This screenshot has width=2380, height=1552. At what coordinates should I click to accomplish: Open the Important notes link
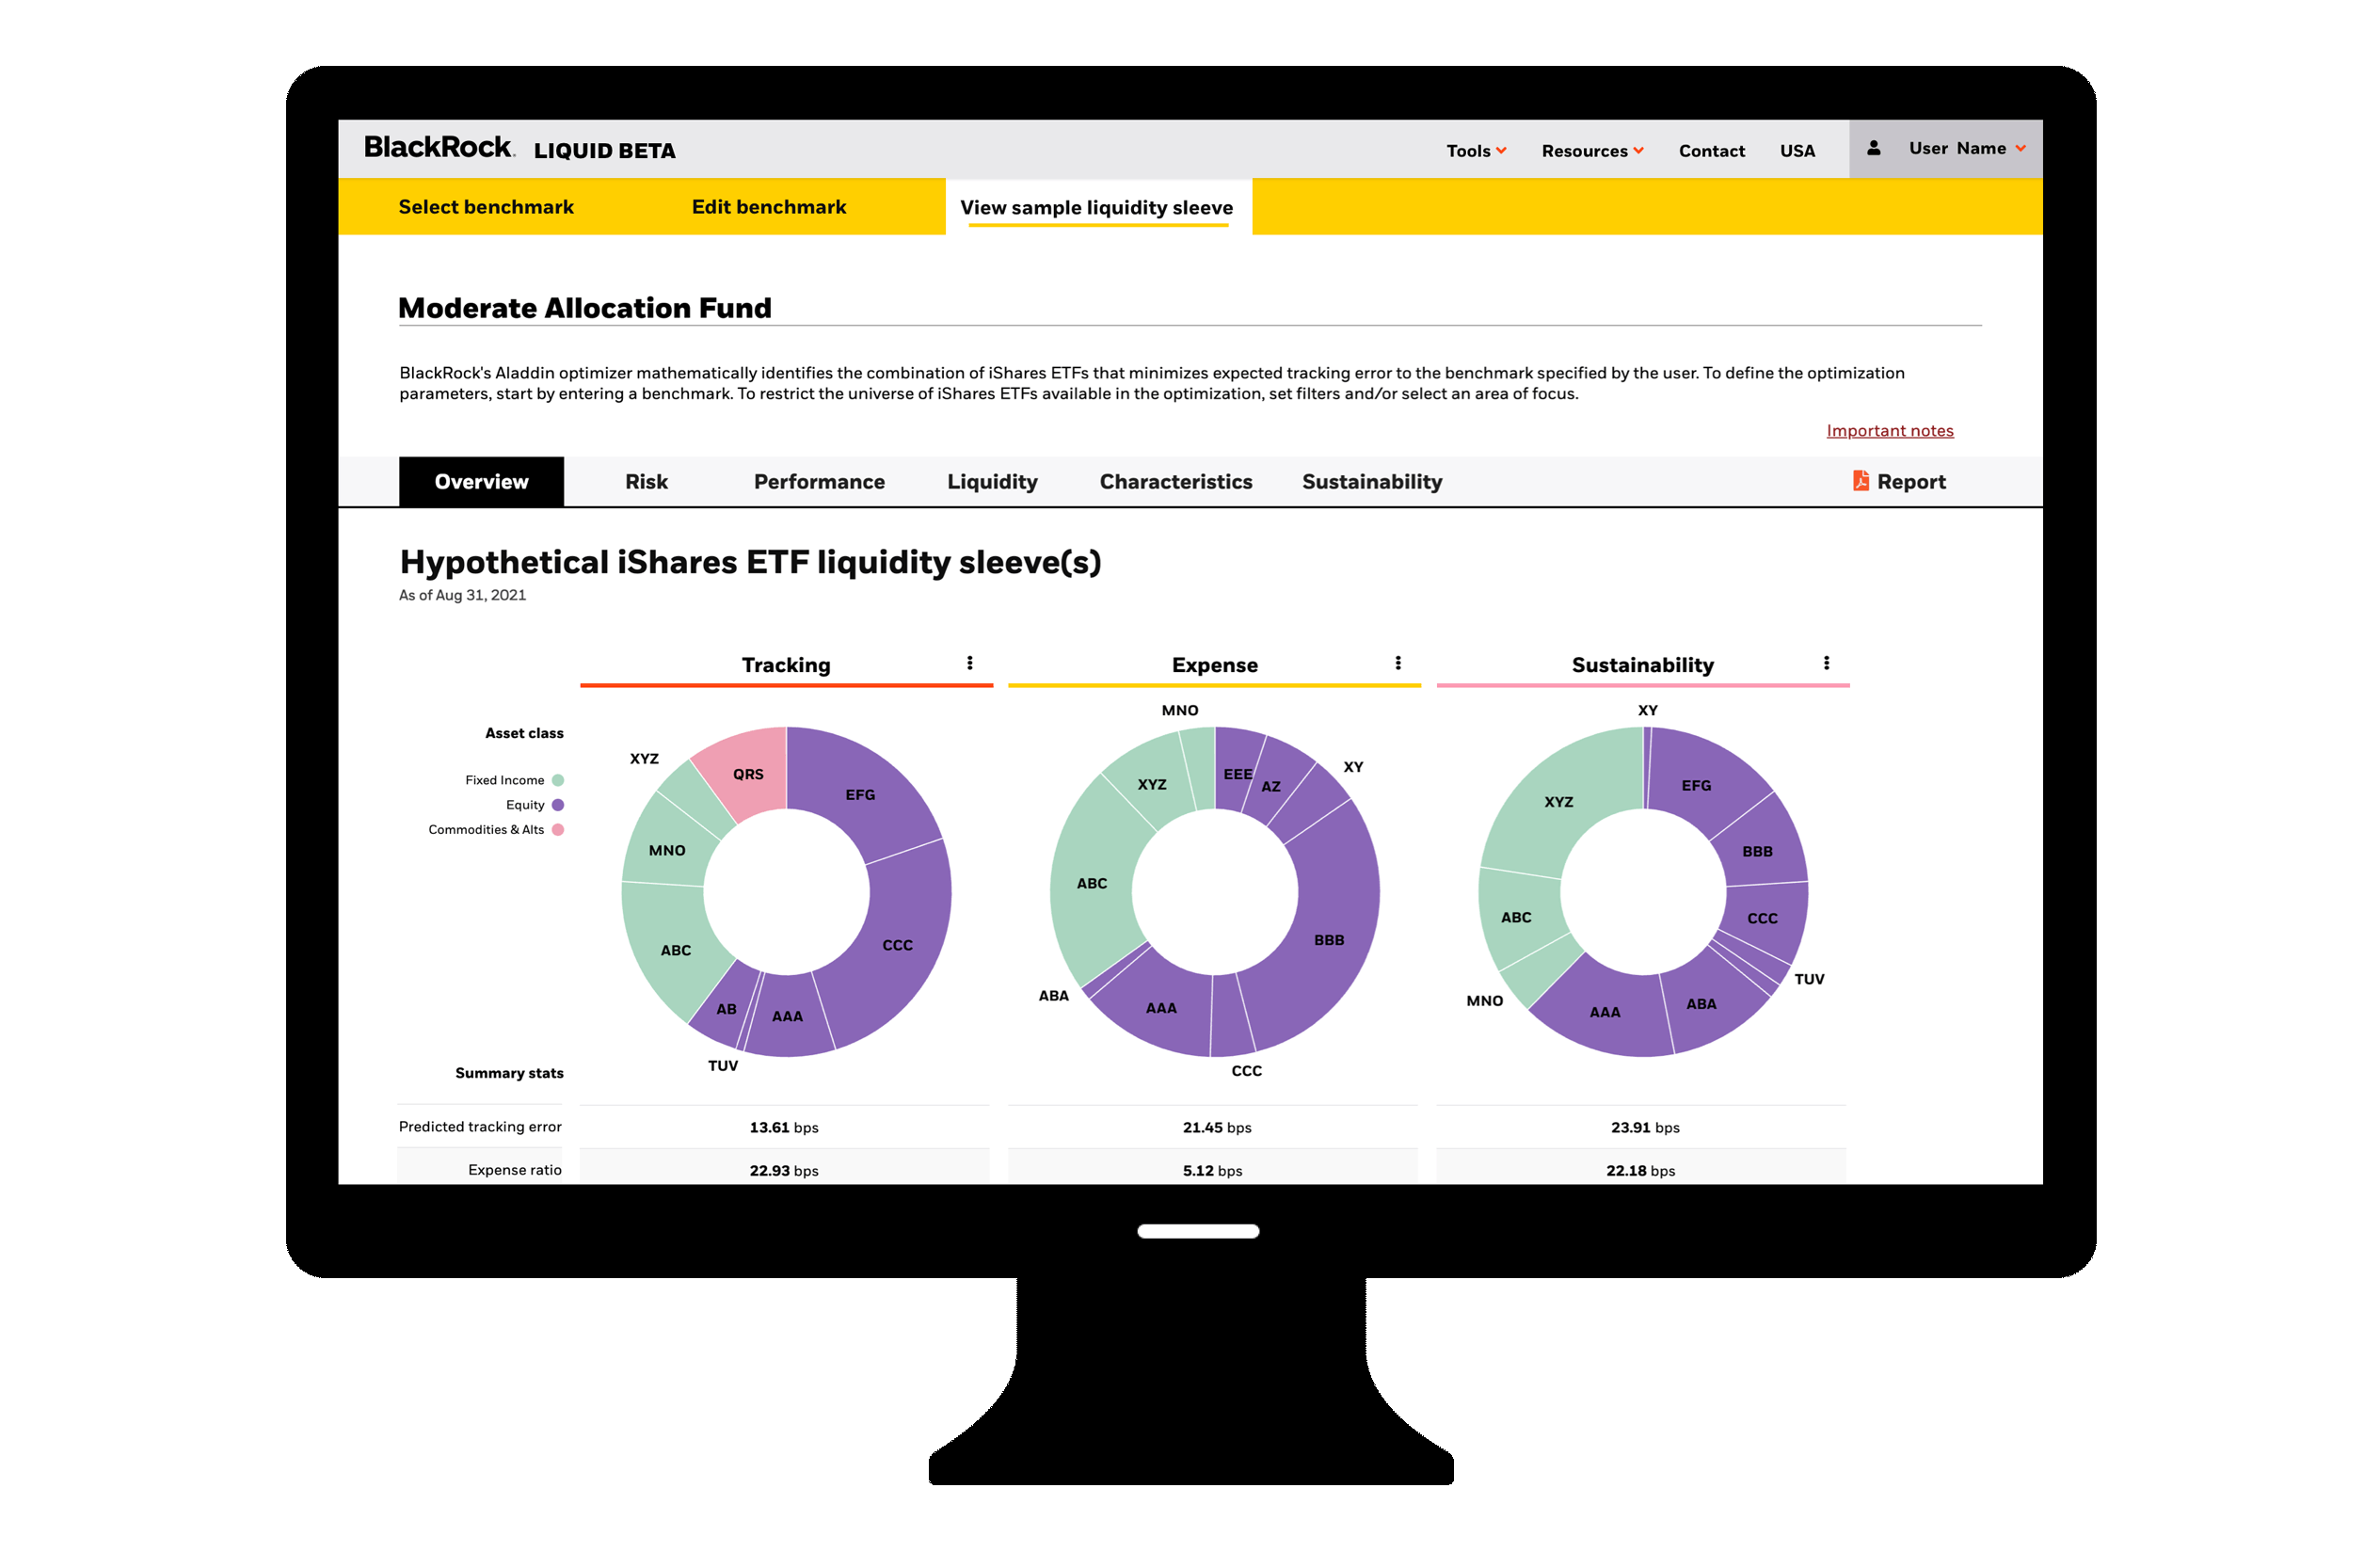1889,431
